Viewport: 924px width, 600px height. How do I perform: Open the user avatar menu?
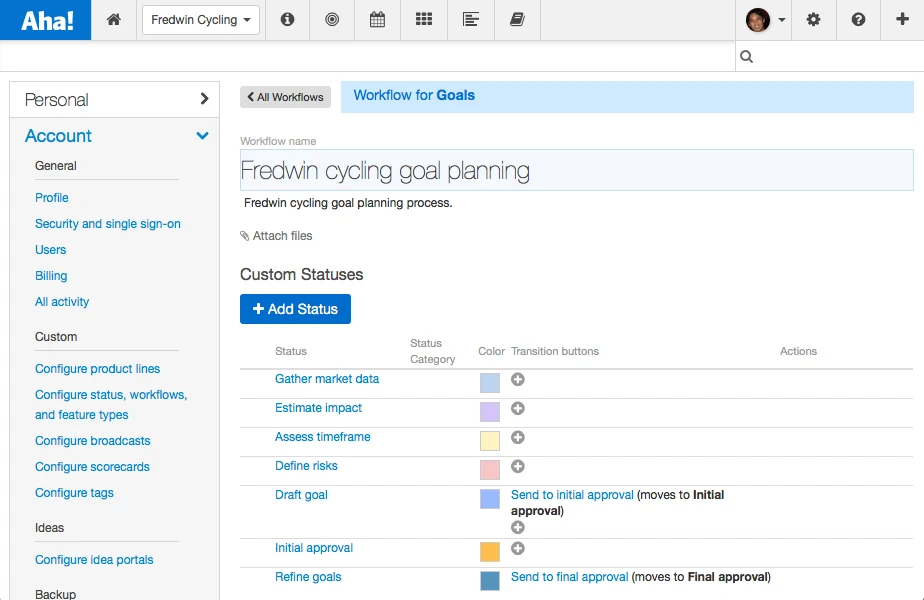coord(765,19)
